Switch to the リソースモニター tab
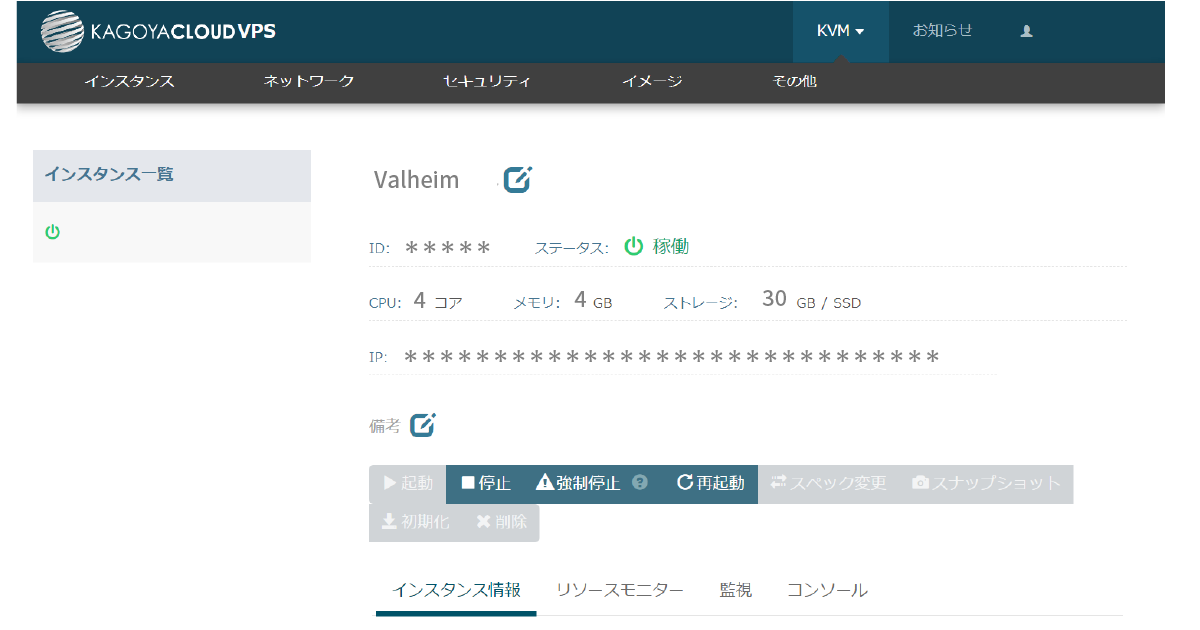This screenshot has width=1200, height=630. pyautogui.click(x=619, y=590)
